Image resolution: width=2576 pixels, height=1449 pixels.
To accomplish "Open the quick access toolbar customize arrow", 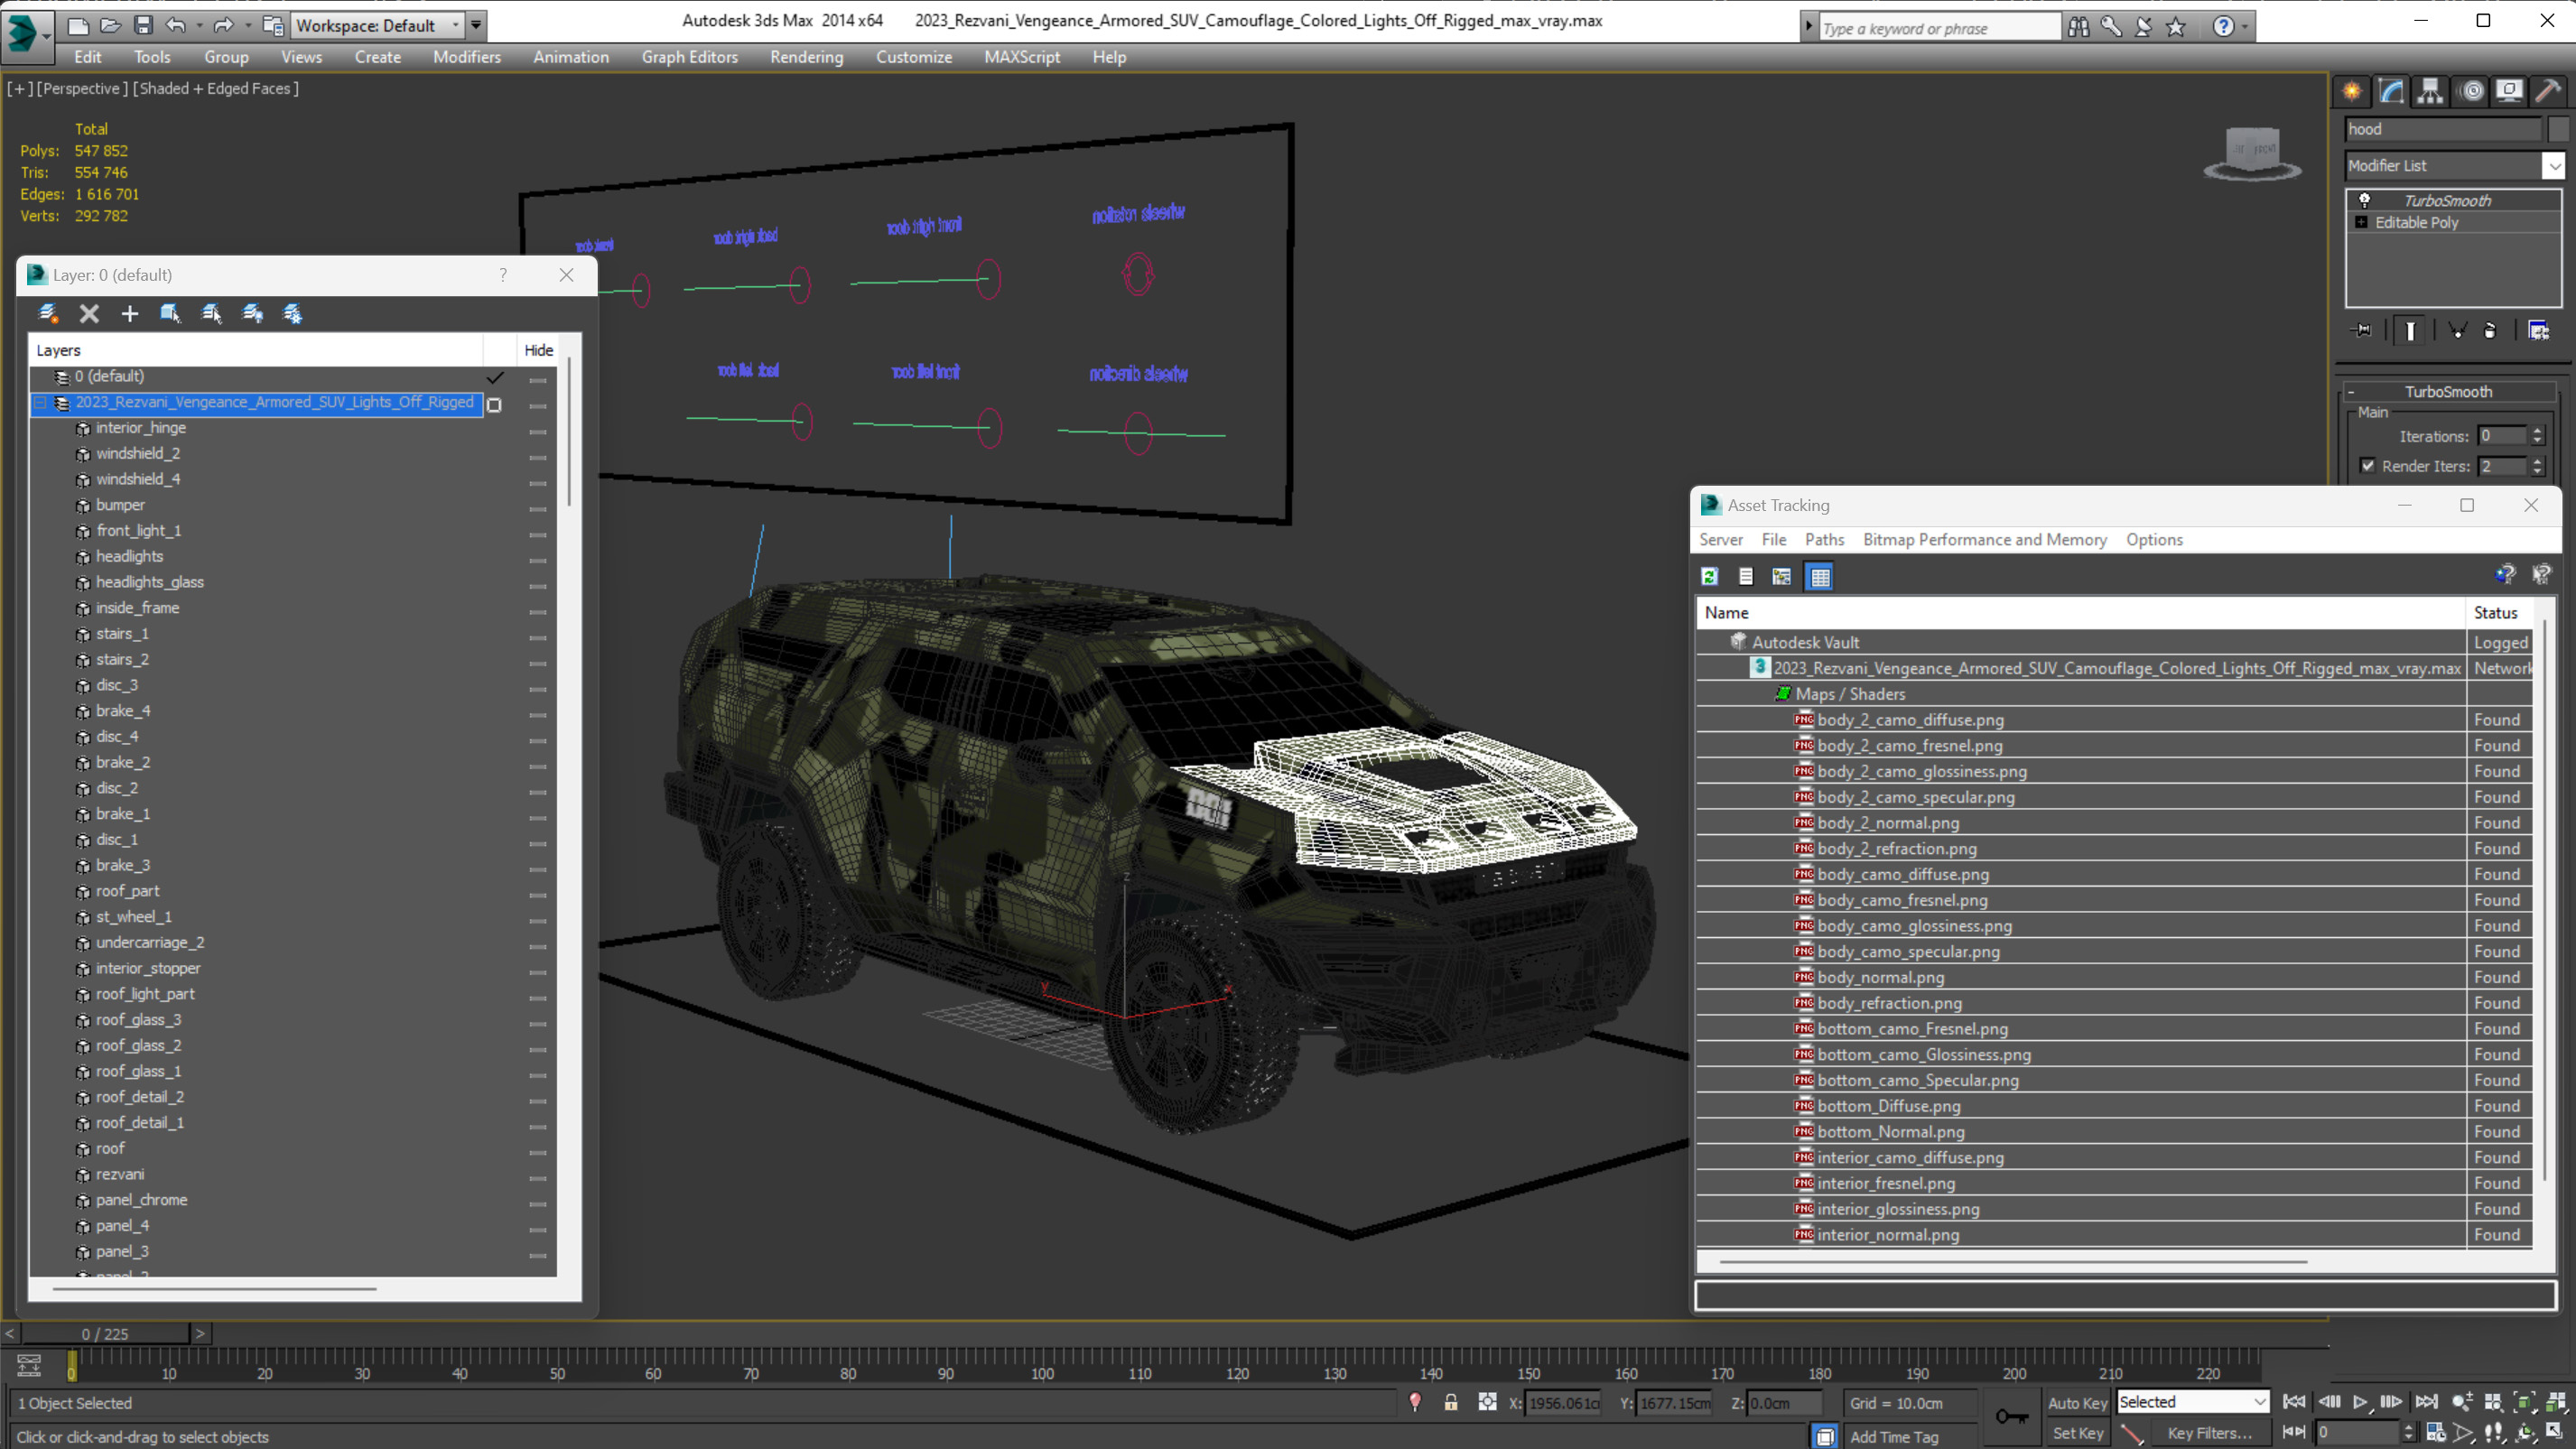I will [x=476, y=25].
